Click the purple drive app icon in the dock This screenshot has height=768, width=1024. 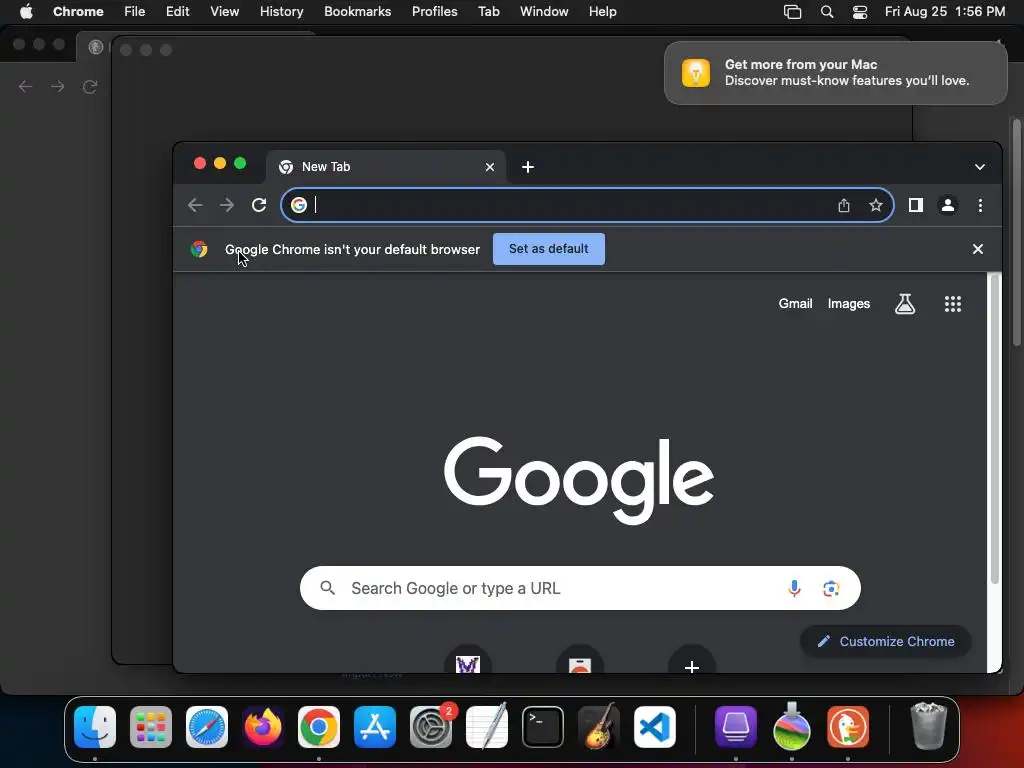click(736, 727)
